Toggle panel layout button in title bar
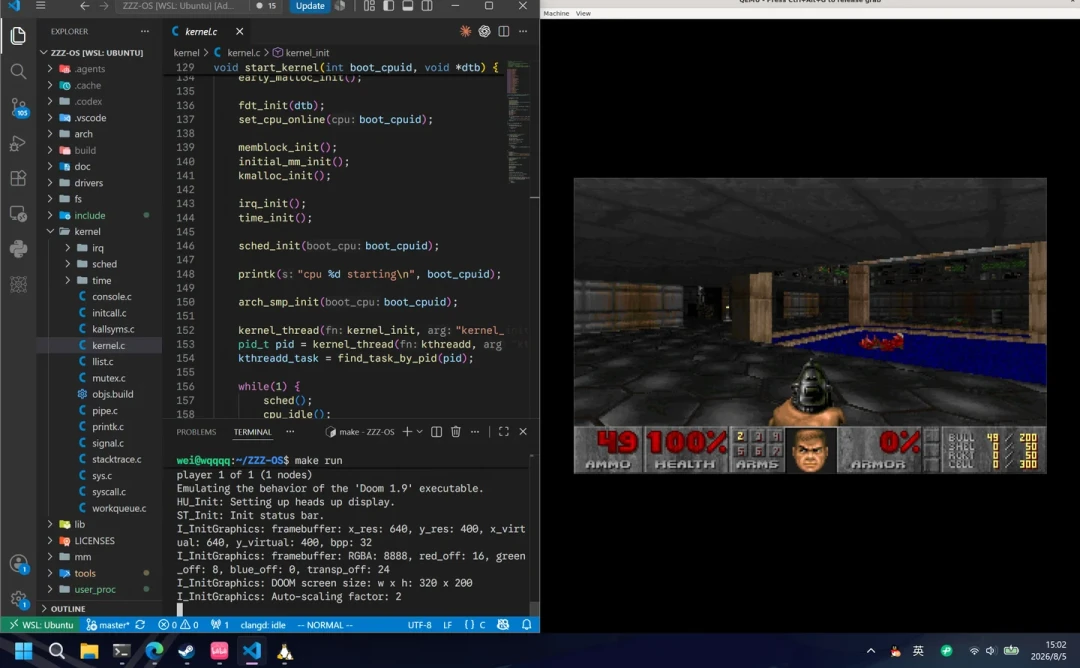This screenshot has height=668, width=1080. pyautogui.click(x=408, y=6)
